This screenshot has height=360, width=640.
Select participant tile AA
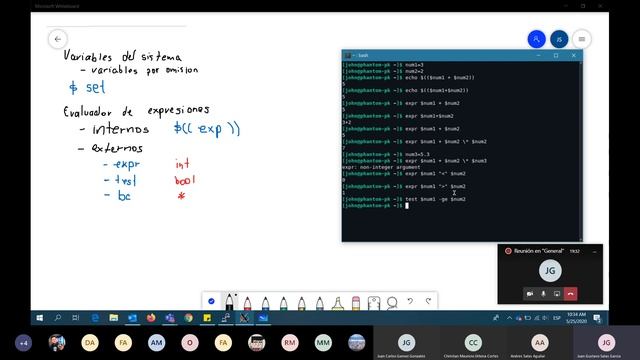pyautogui.click(x=540, y=343)
